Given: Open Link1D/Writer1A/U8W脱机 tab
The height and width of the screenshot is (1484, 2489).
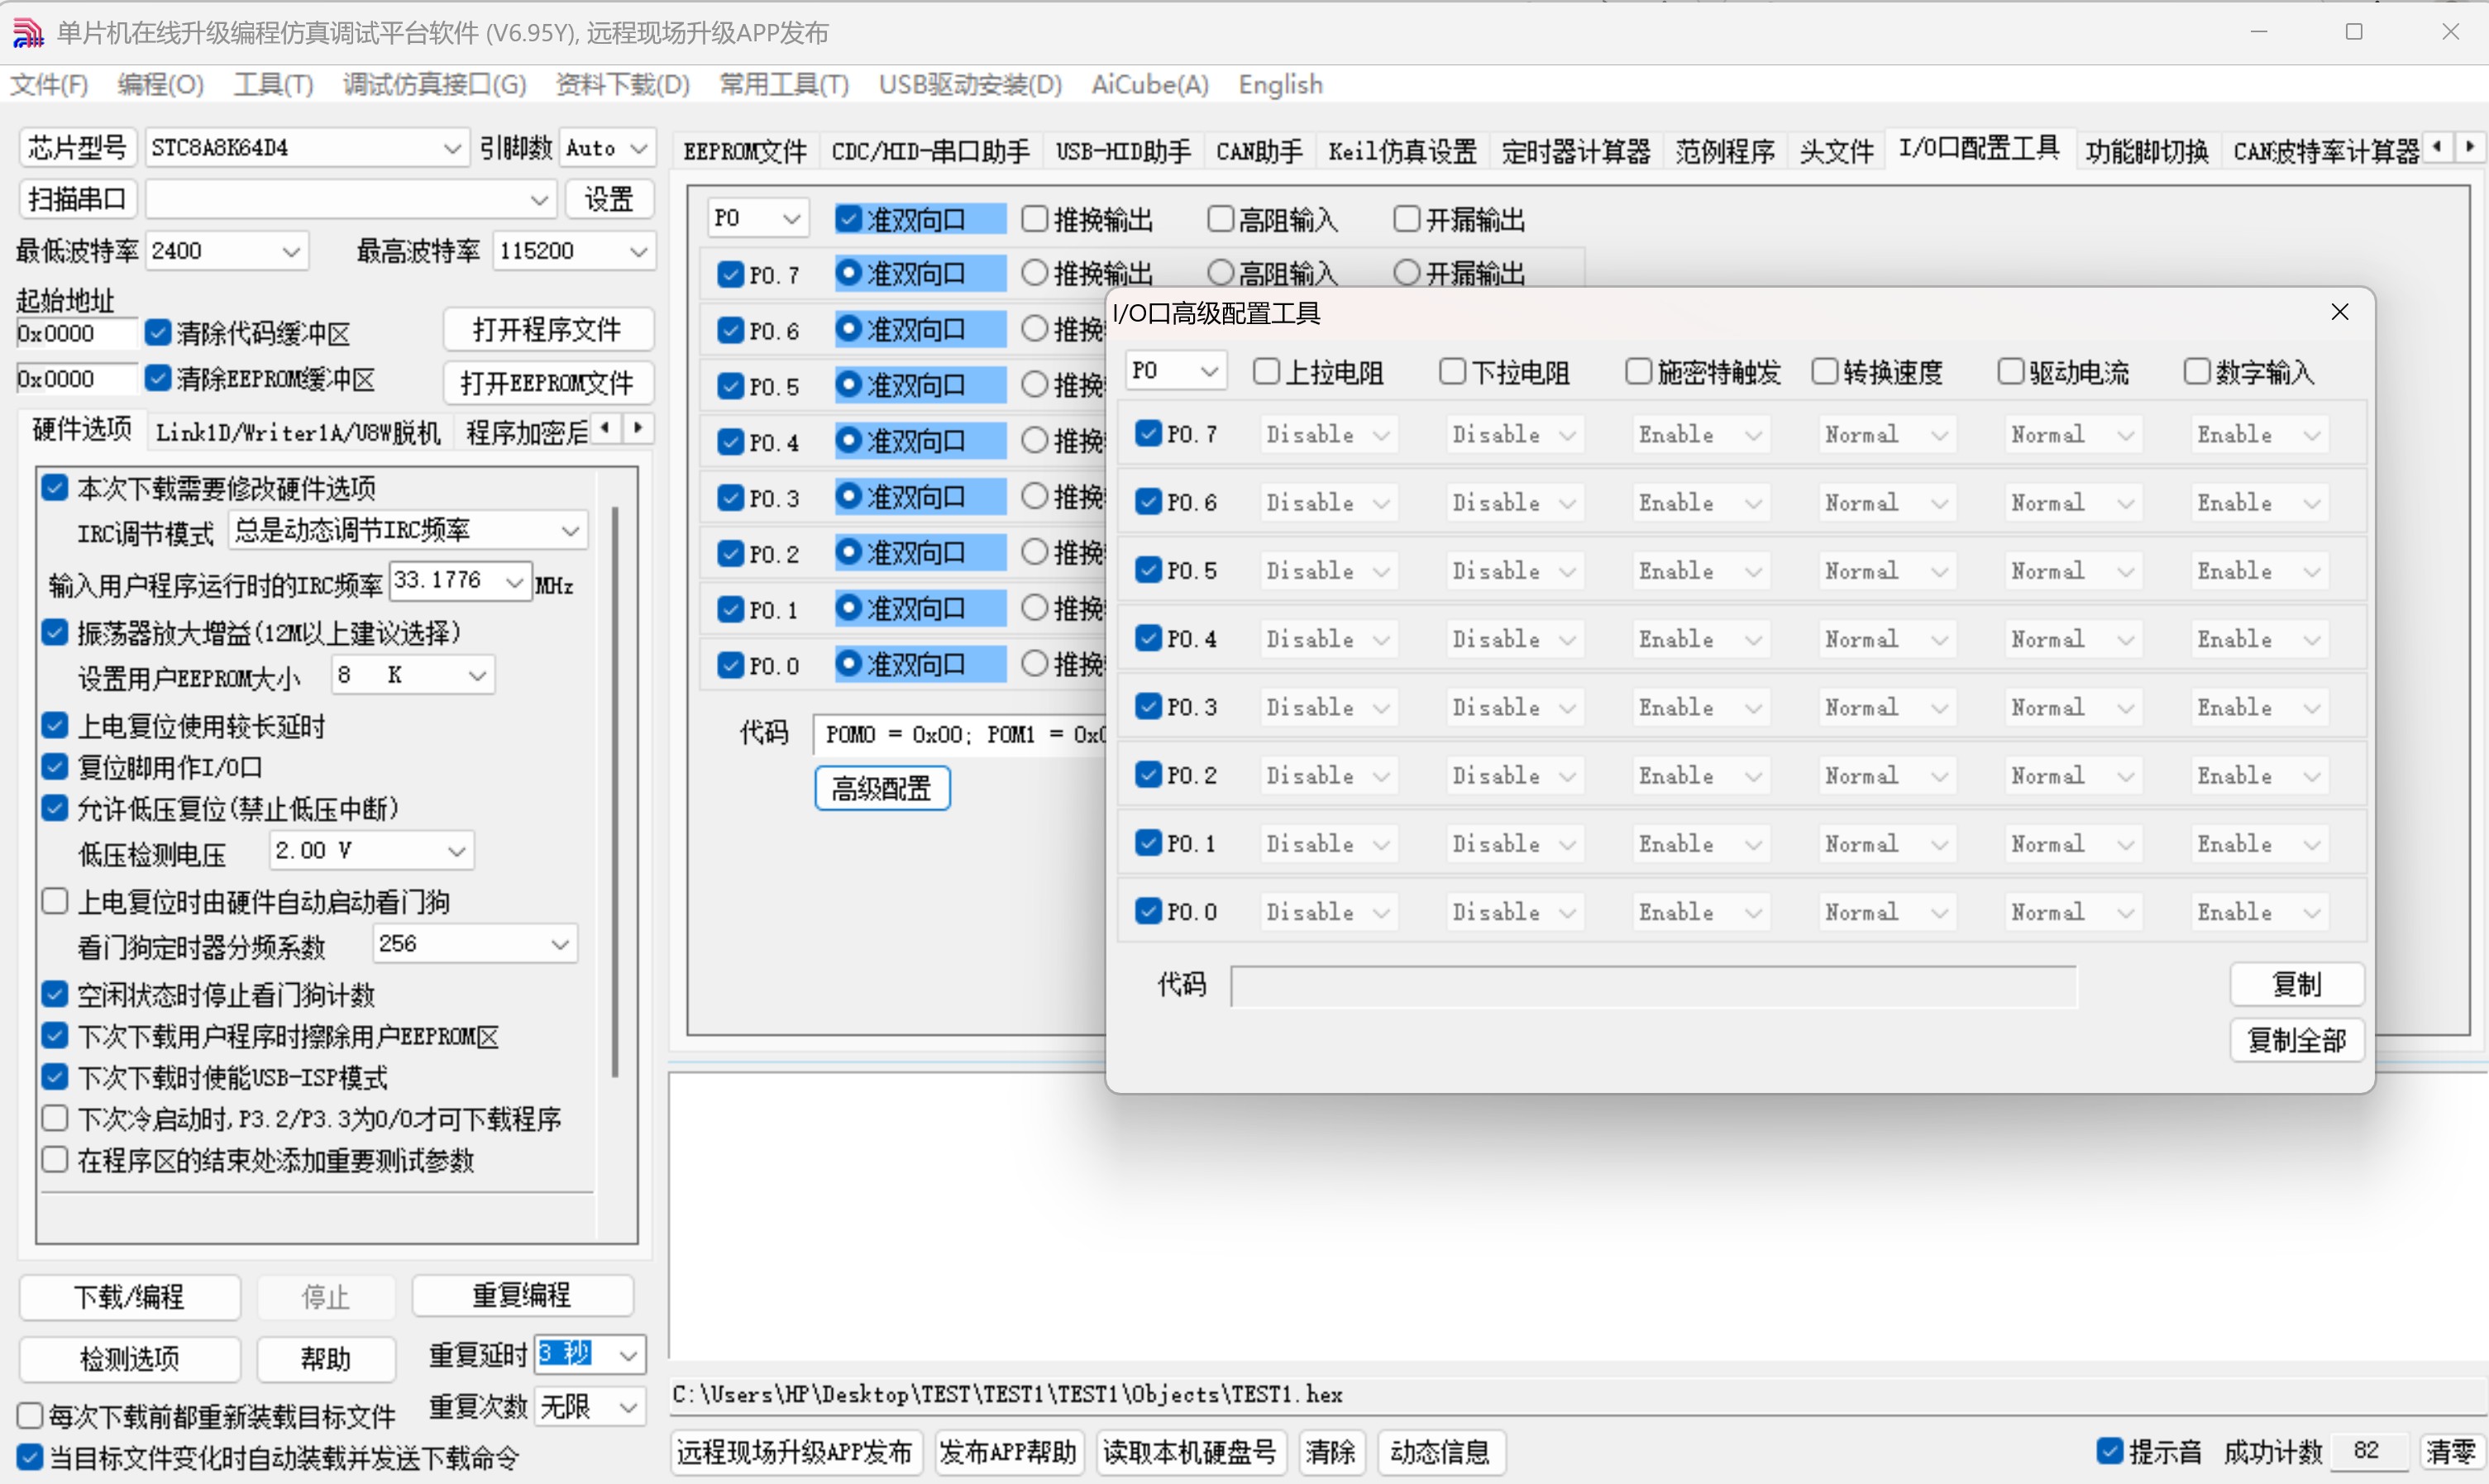Looking at the screenshot, I should [298, 432].
